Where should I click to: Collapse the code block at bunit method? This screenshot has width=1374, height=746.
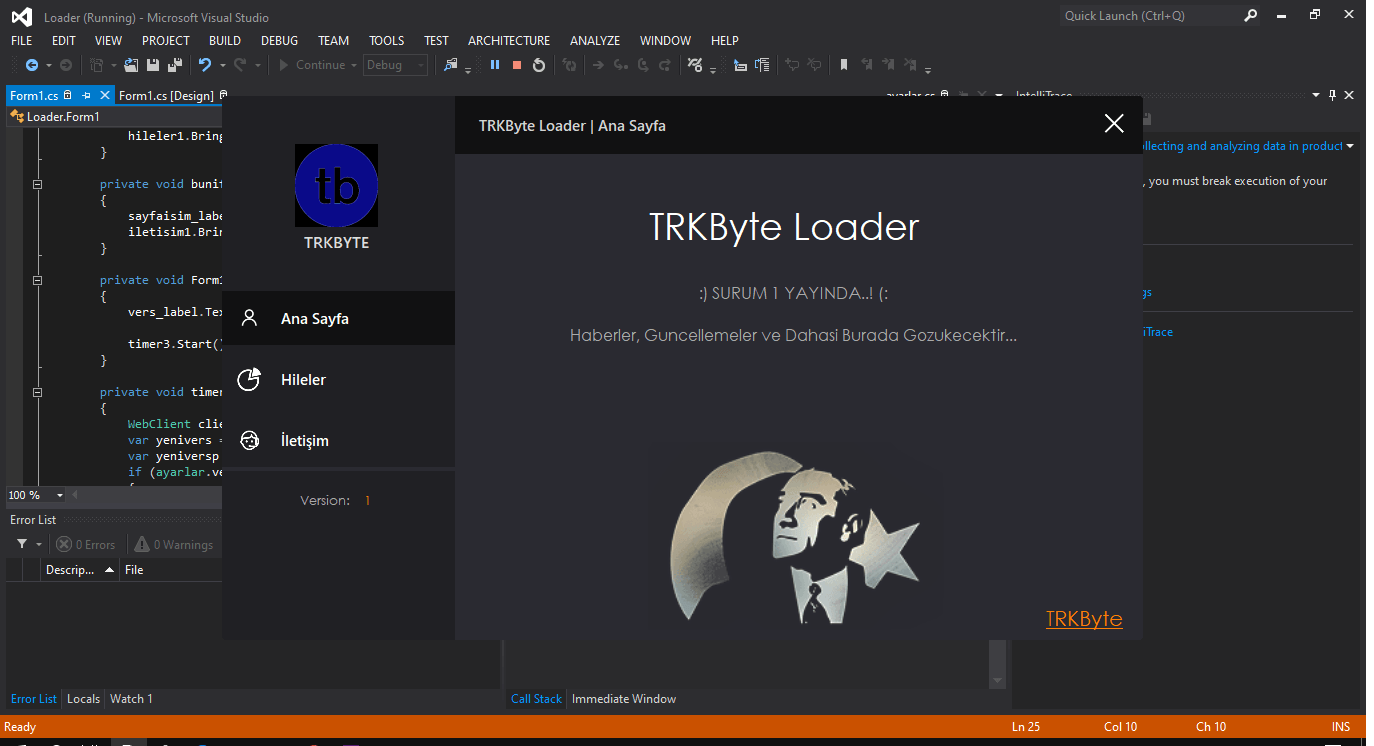pyautogui.click(x=37, y=184)
